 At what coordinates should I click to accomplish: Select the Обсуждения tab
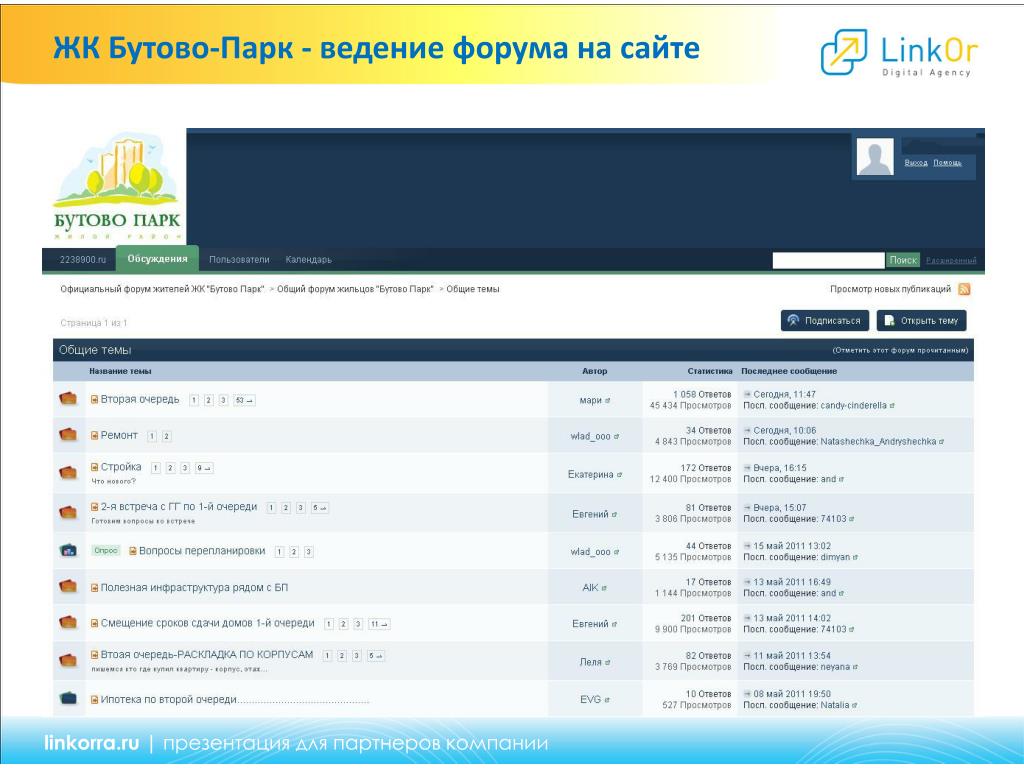pos(157,259)
